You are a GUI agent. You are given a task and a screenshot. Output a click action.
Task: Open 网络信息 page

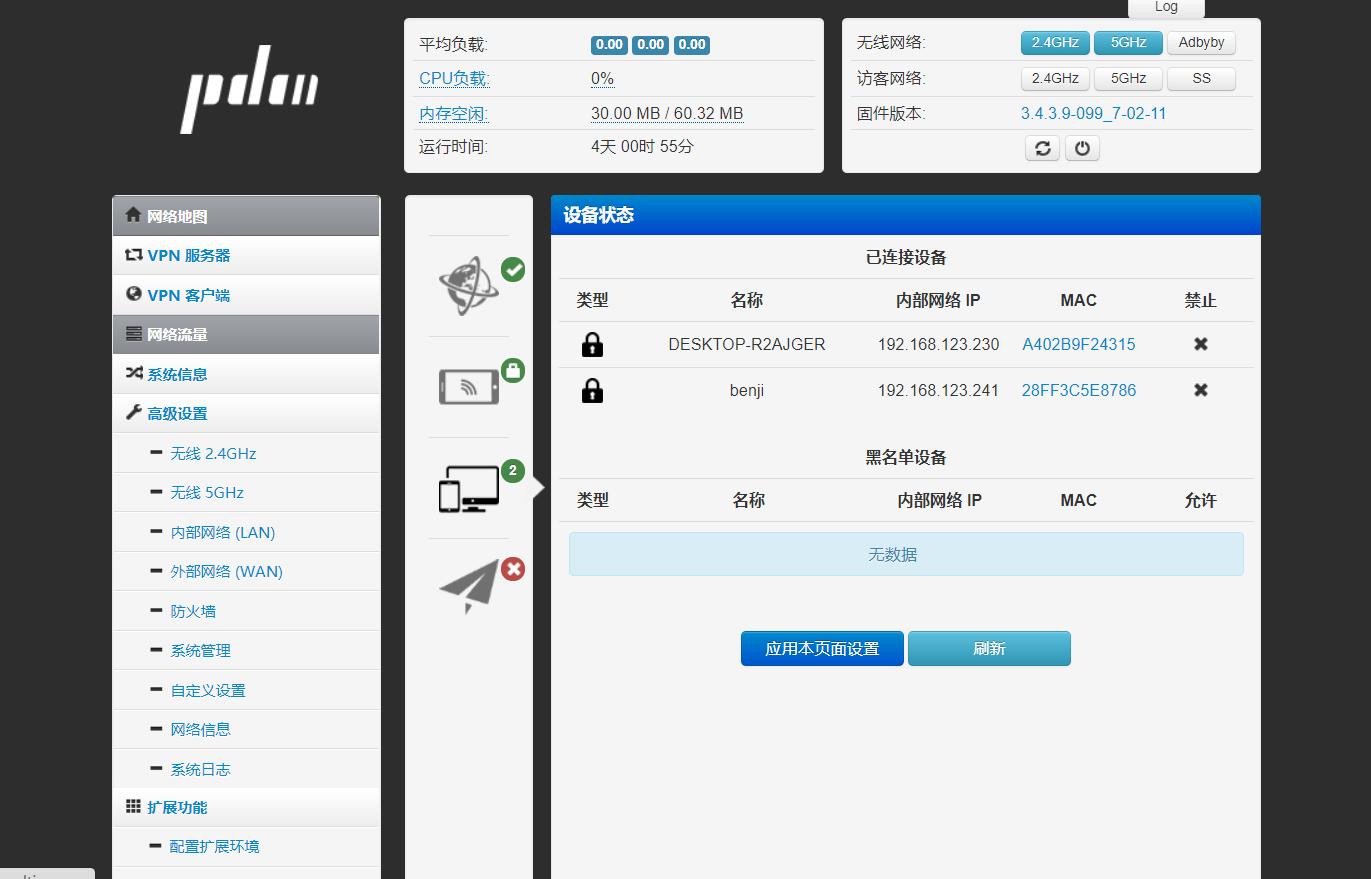tap(246, 730)
